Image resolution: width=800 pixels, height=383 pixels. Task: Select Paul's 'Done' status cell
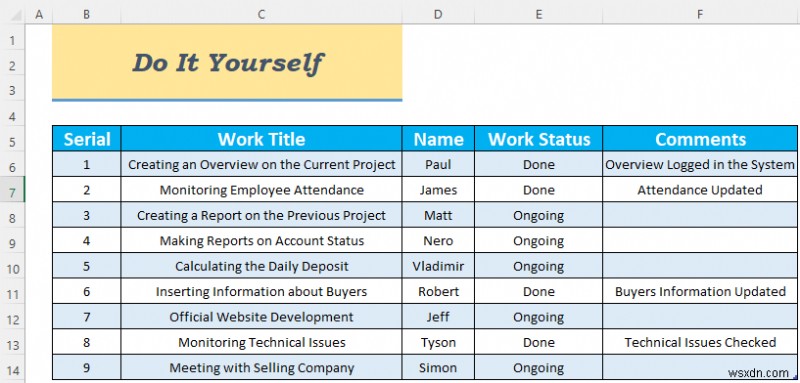coord(538,164)
